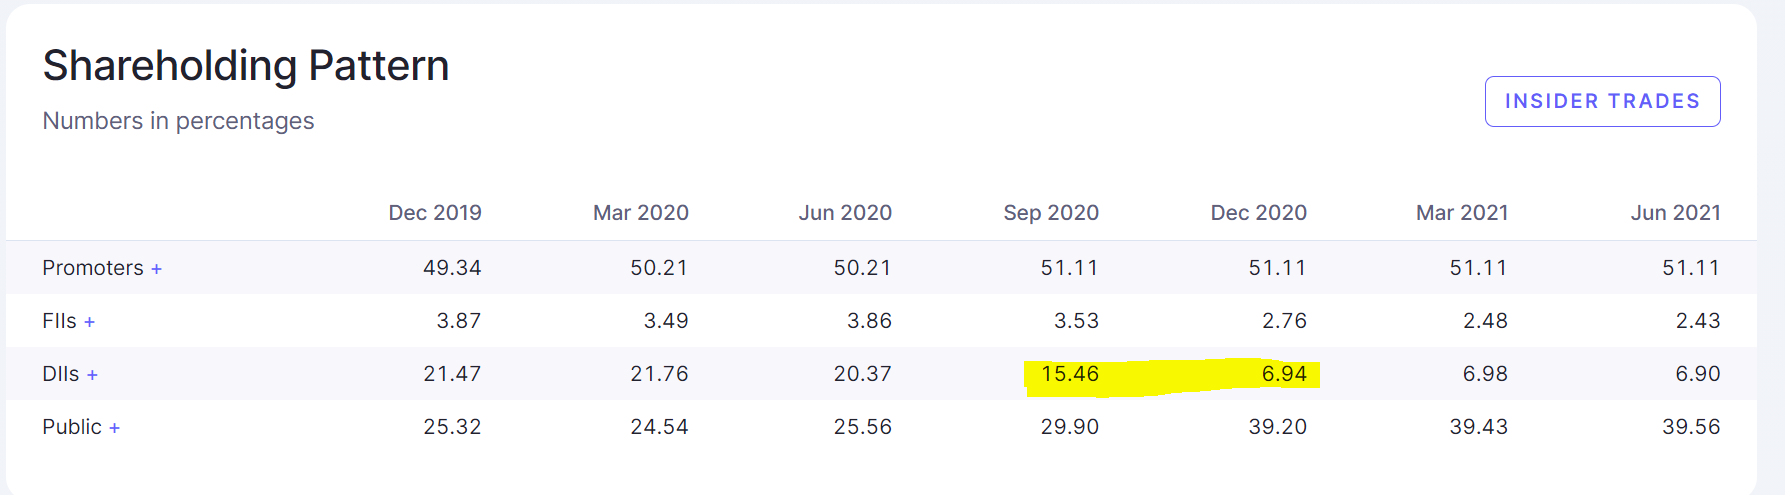Click the highlighted DIIs value 6.94

[1284, 374]
